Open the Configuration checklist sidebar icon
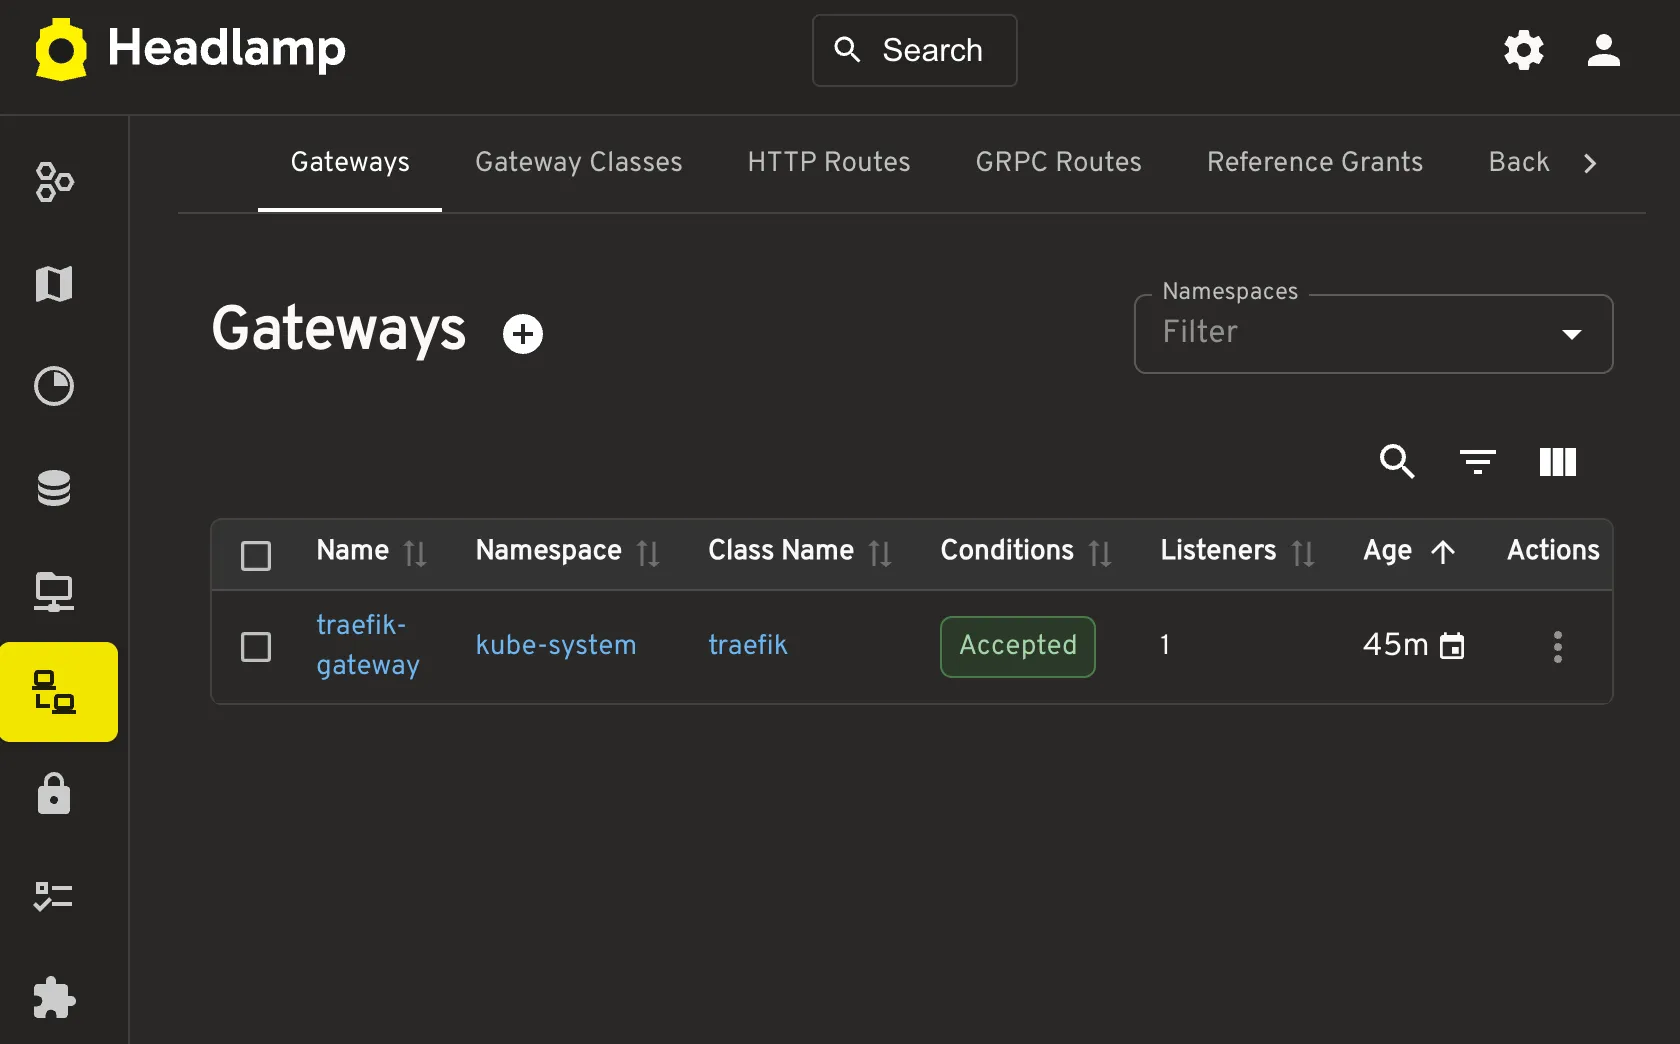 (54, 896)
